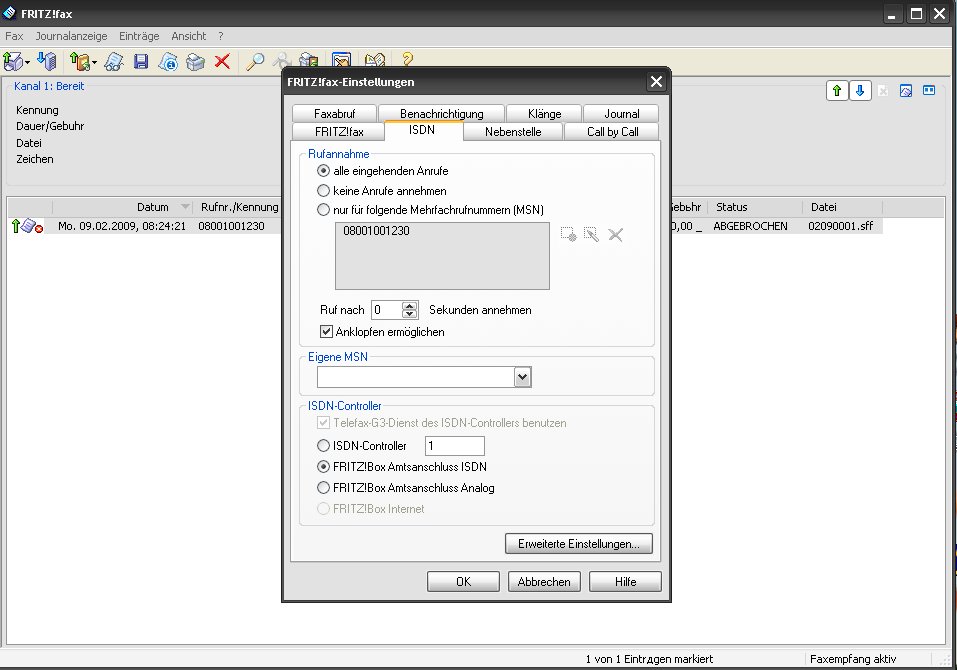Screen dimensions: 957x670
Task: Click the green up arrow button
Action: [x=837, y=91]
